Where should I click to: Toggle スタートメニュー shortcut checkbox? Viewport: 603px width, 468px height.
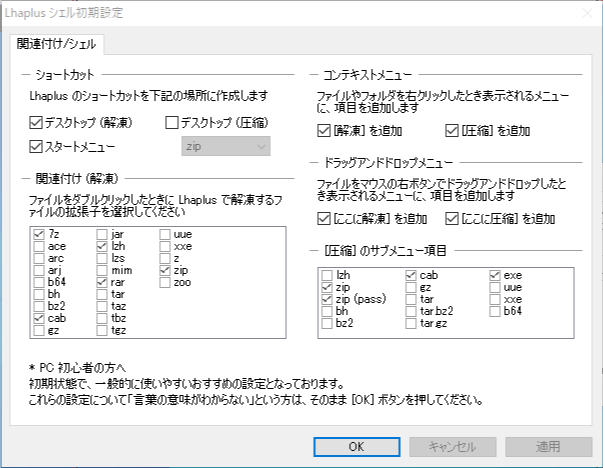pyautogui.click(x=36, y=147)
